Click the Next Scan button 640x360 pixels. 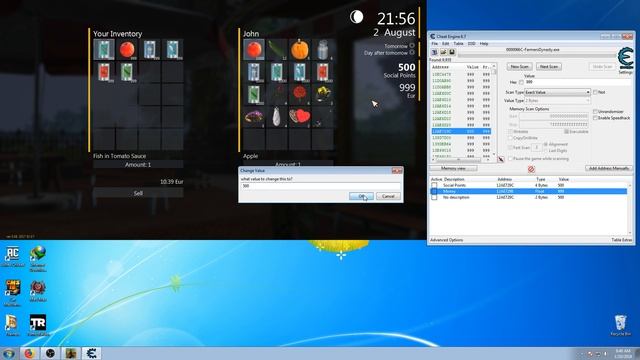[549, 67]
